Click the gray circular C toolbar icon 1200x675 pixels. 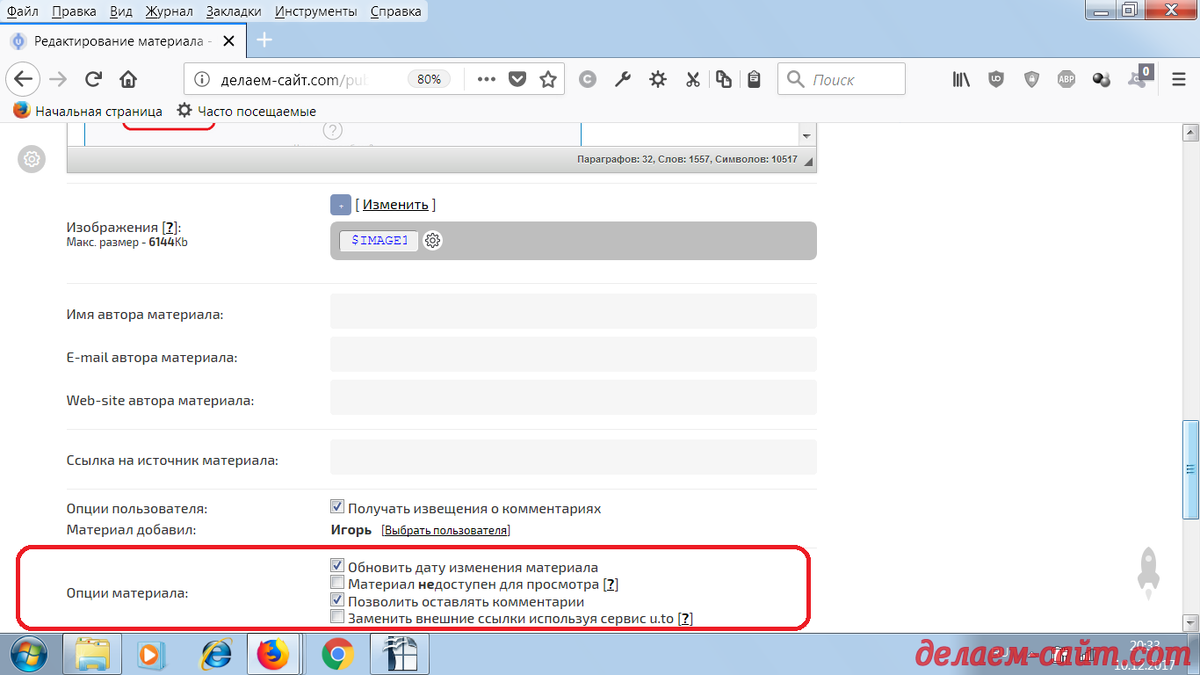[x=588, y=79]
